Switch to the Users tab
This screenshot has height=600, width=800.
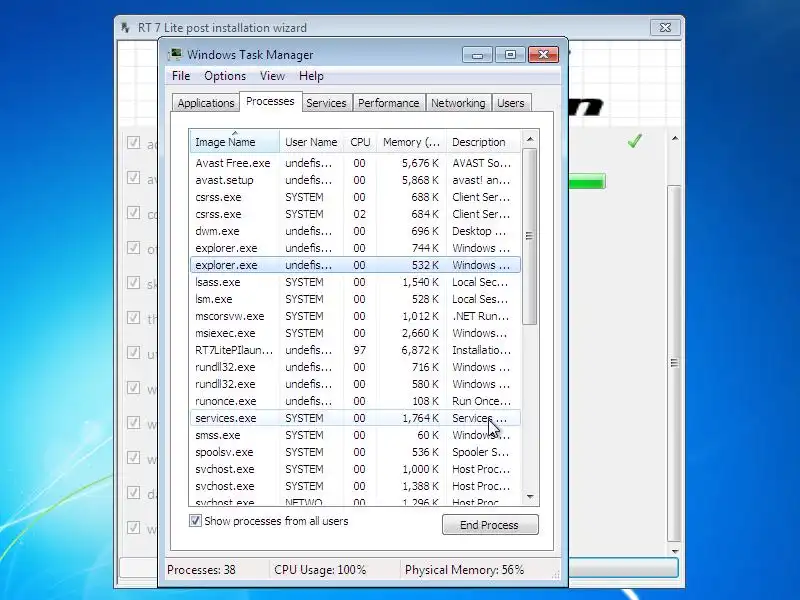pyautogui.click(x=510, y=103)
